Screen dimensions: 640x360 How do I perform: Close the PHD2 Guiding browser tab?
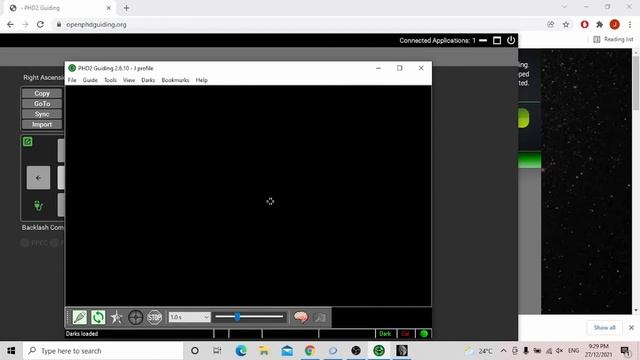tap(109, 8)
